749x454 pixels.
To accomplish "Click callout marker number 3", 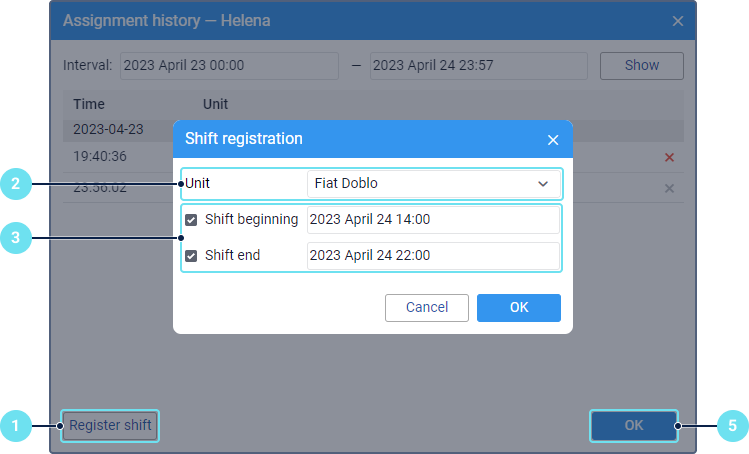I will point(14,238).
